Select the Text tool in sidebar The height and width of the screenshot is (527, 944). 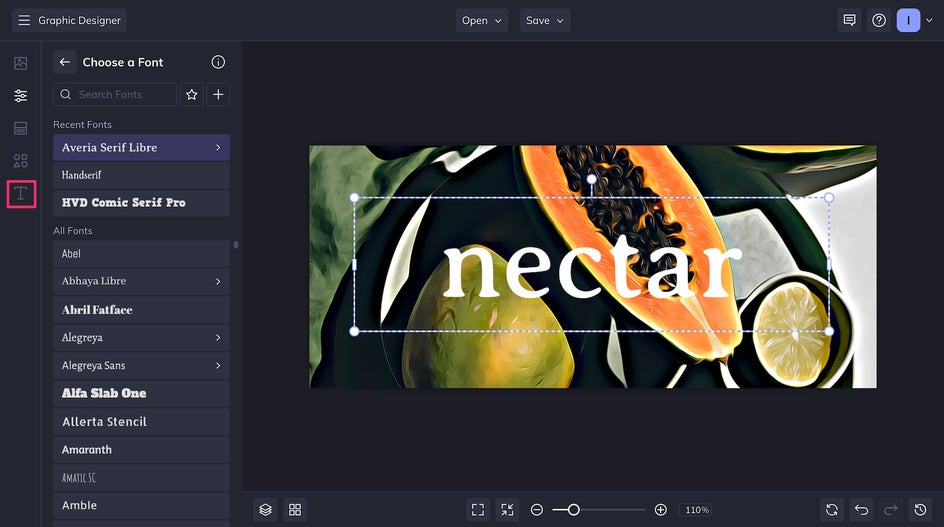click(21, 194)
